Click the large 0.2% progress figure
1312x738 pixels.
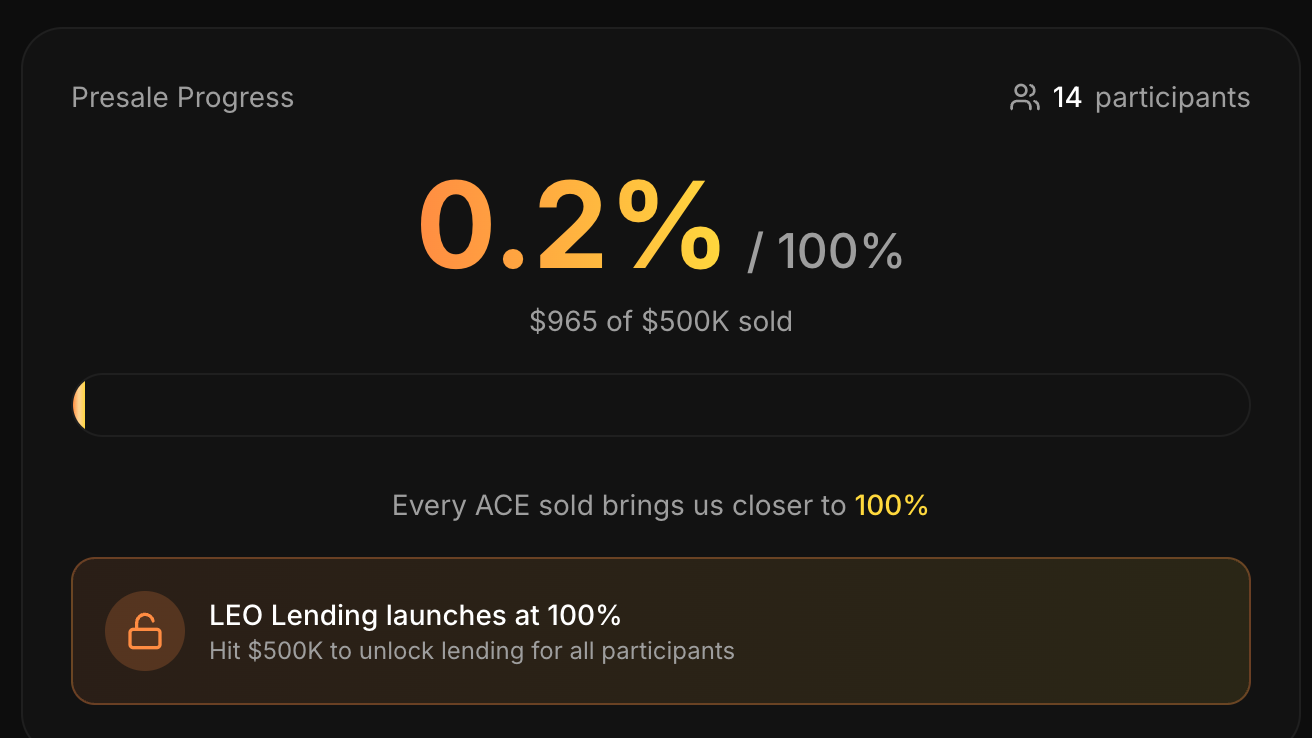pos(568,228)
